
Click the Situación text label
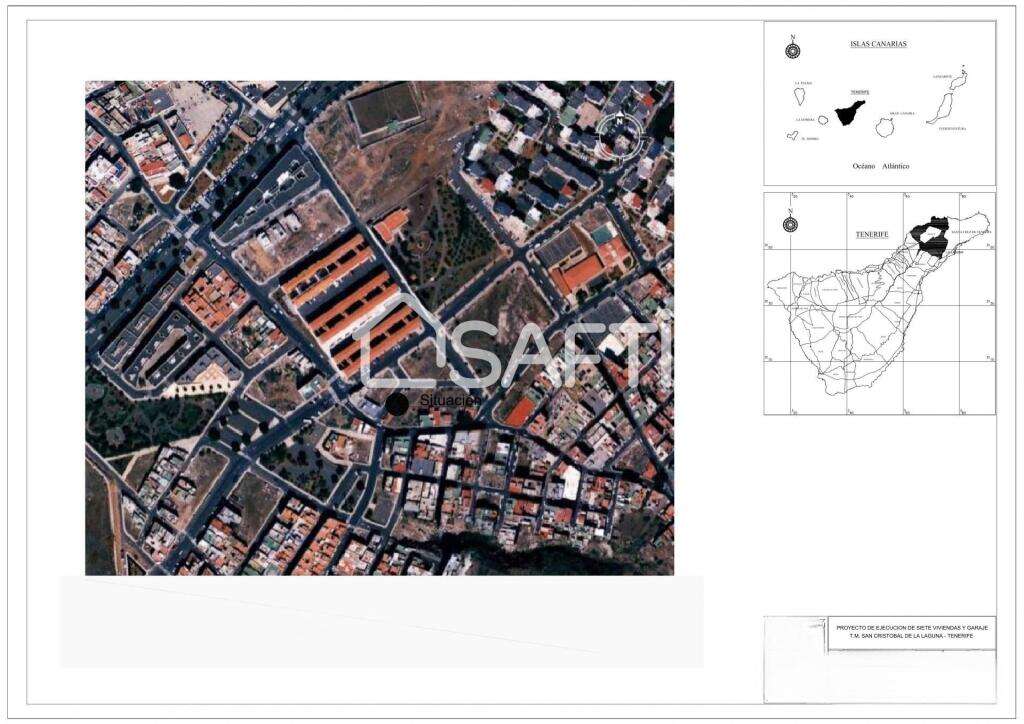pyautogui.click(x=450, y=400)
